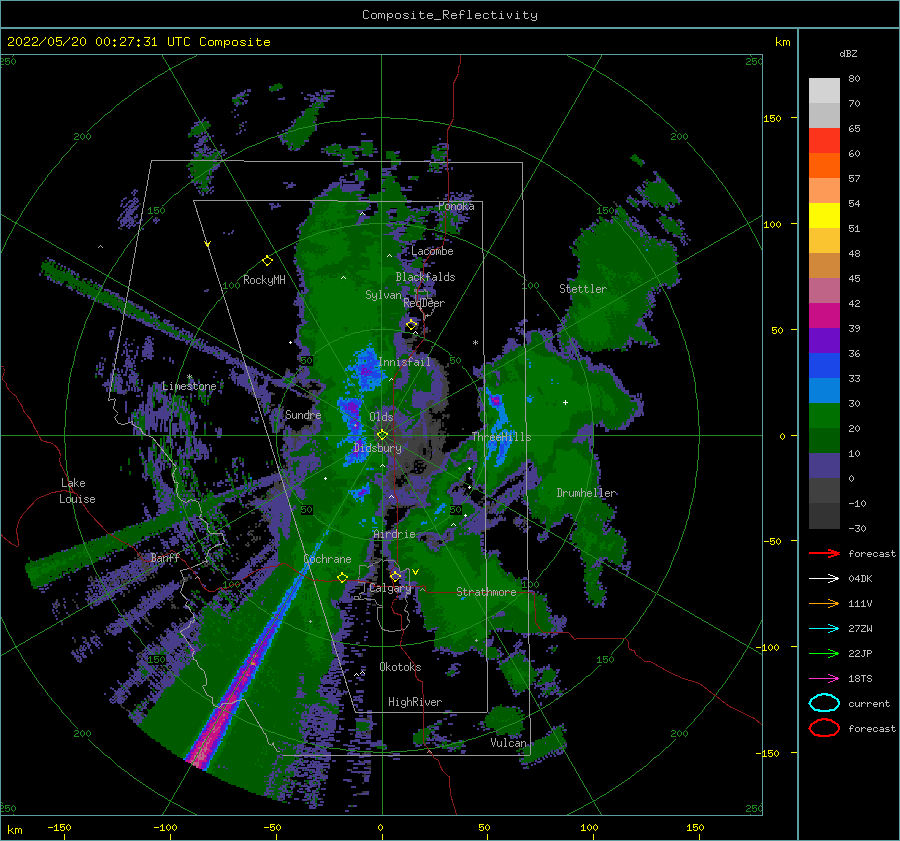
Task: Click the Sylvan label
Action: [383, 295]
